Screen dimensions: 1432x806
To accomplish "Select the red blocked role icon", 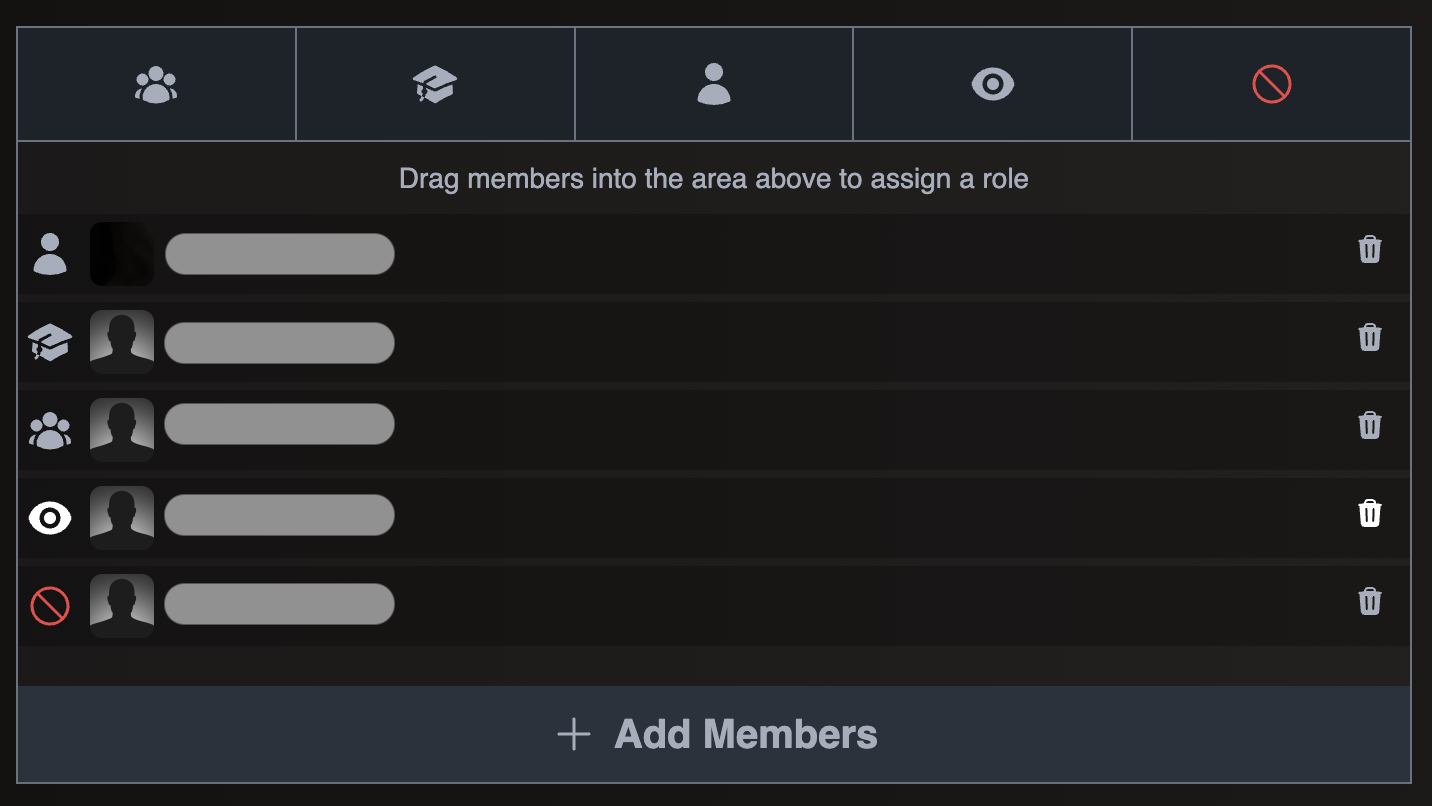I will (1271, 84).
